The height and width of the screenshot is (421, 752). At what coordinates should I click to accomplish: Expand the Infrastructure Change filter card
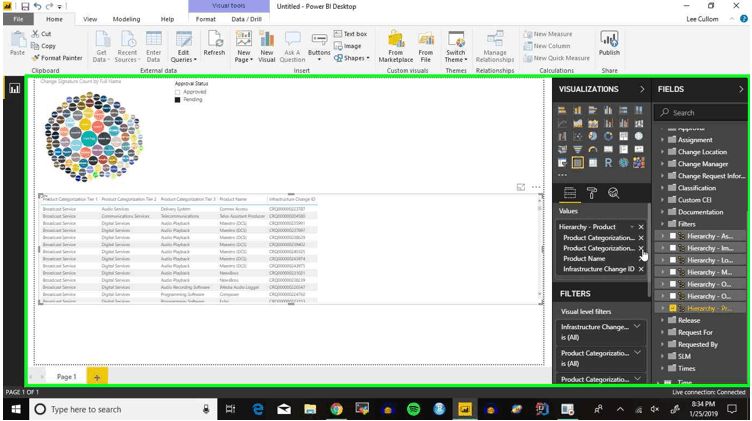(637, 327)
